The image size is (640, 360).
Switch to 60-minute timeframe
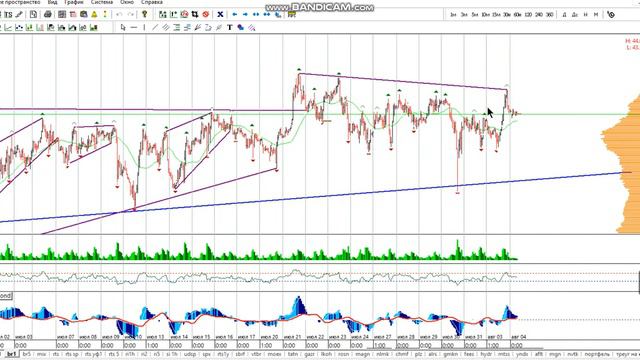[518, 15]
